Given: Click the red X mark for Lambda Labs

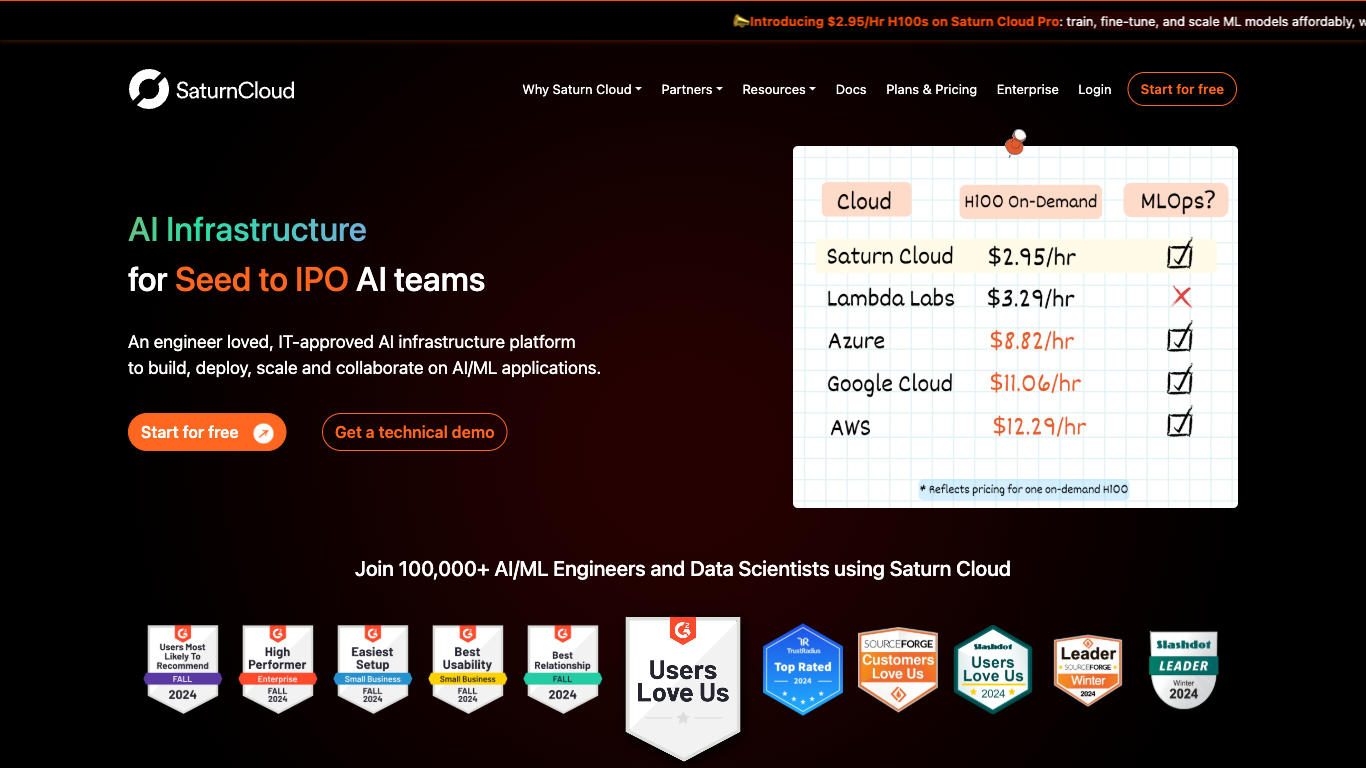Looking at the screenshot, I should click(1182, 297).
